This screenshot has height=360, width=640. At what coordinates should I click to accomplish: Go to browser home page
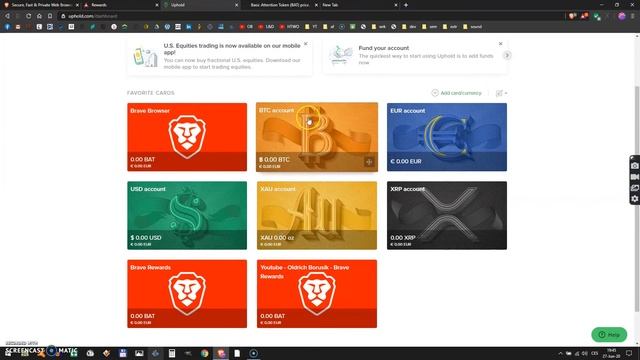[x=39, y=16]
